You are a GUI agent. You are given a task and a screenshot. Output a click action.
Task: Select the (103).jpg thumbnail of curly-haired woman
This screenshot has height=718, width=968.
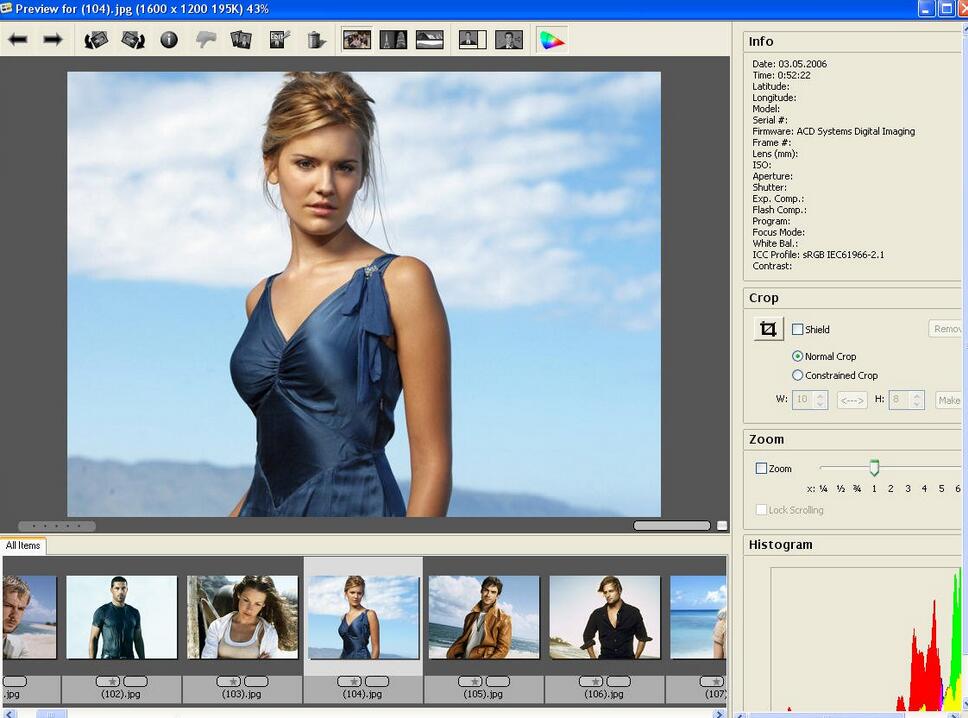click(x=243, y=617)
